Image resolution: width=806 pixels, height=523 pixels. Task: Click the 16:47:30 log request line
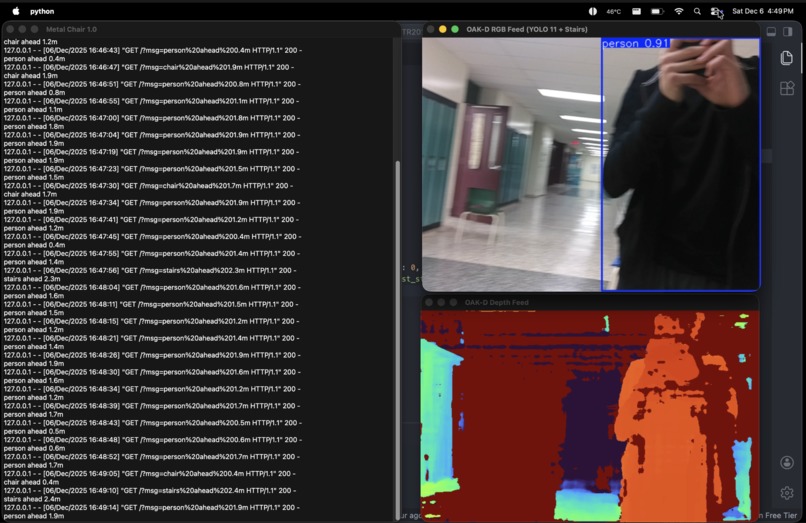point(148,186)
